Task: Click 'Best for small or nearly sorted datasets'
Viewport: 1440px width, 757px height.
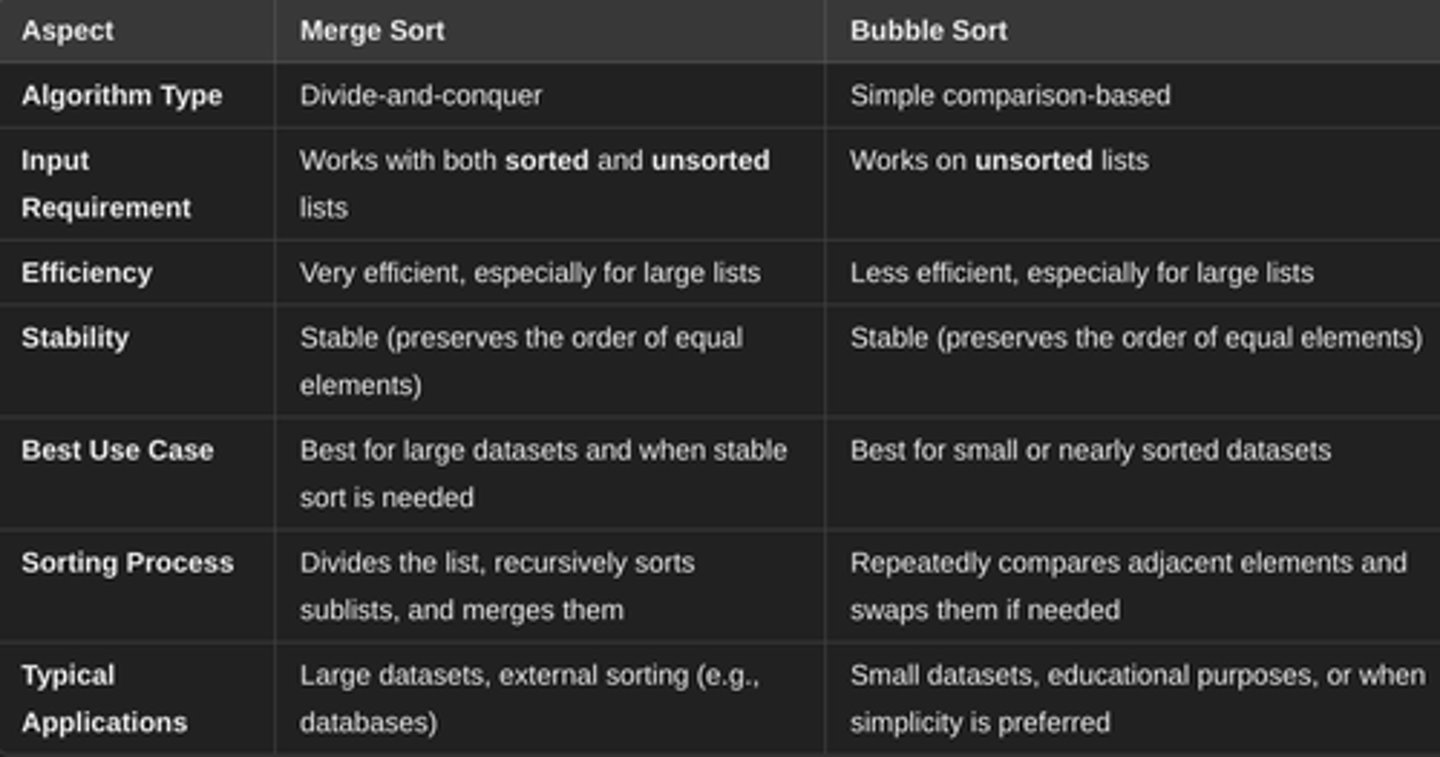Action: tap(1090, 450)
